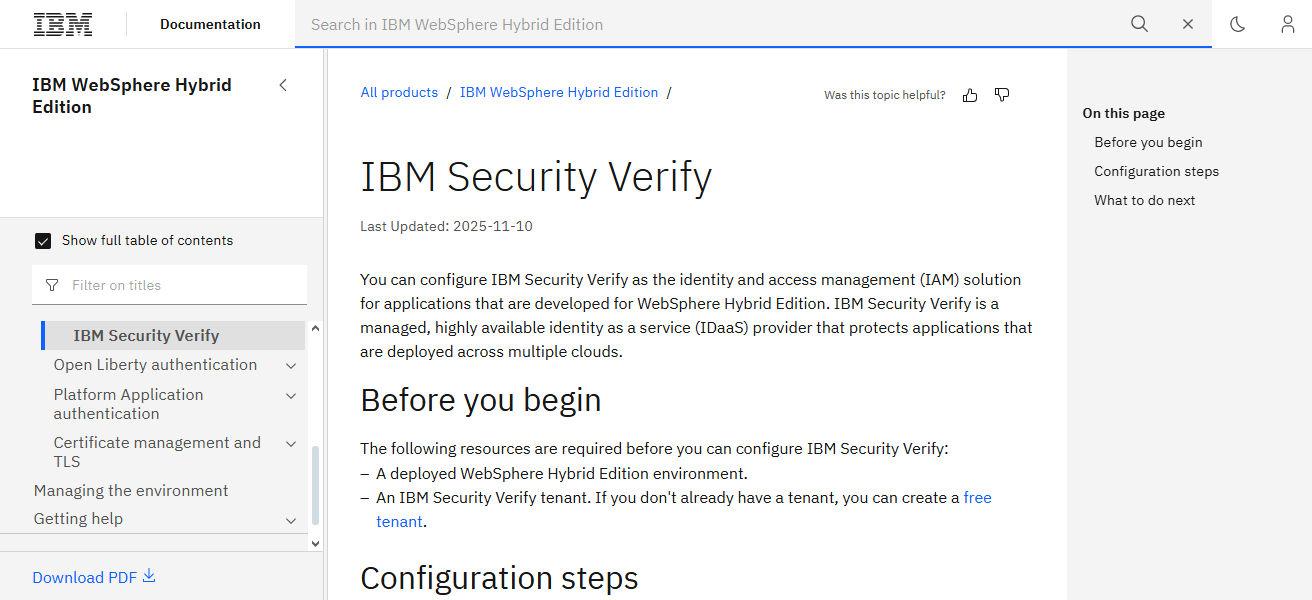Screen dimensions: 1312x600
Task: Rate topic unhelpful with thumbs down
Action: tap(1001, 94)
